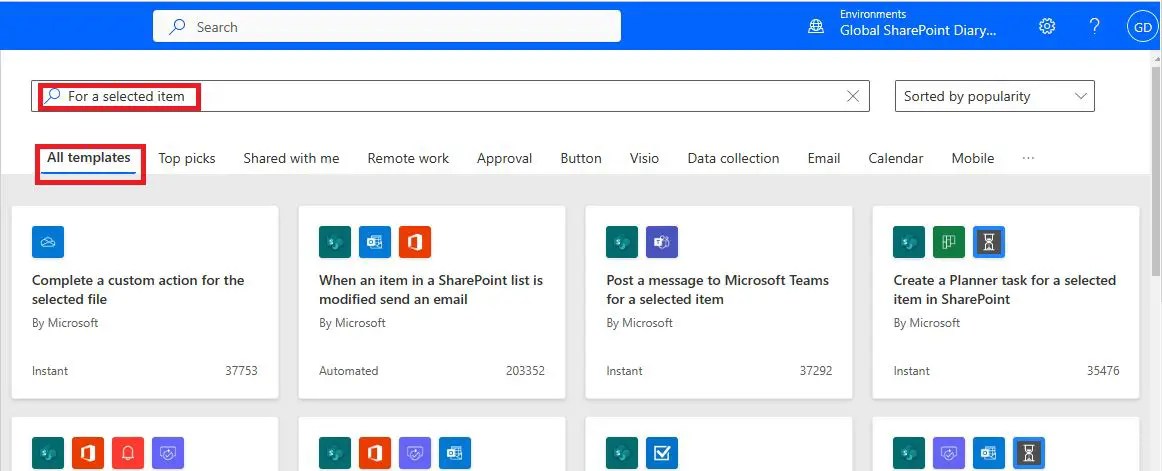The image size is (1162, 471).
Task: Open the Mobile tab
Action: 973,158
